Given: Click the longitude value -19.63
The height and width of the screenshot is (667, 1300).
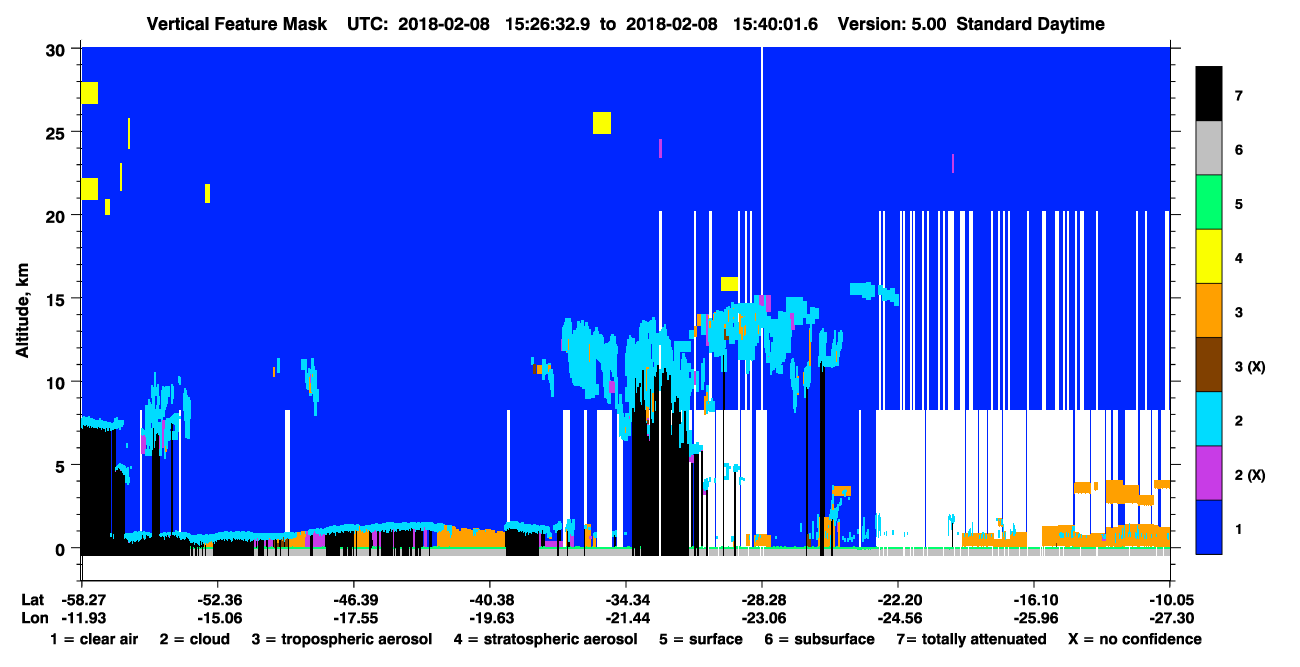Looking at the screenshot, I should [489, 618].
